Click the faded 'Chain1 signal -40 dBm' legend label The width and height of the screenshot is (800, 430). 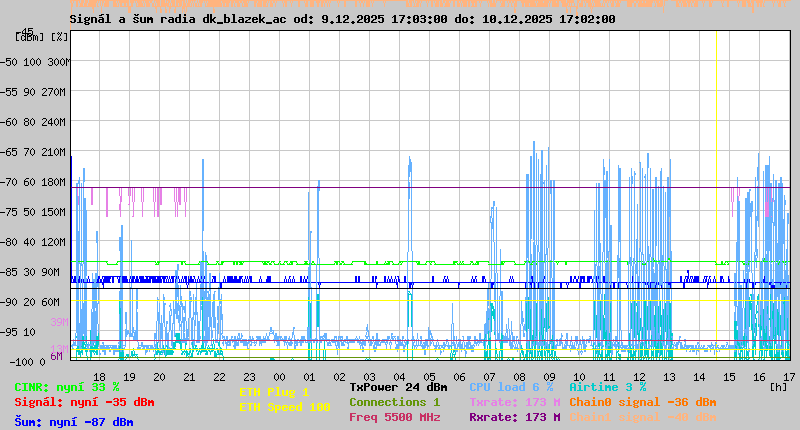[x=643, y=417]
